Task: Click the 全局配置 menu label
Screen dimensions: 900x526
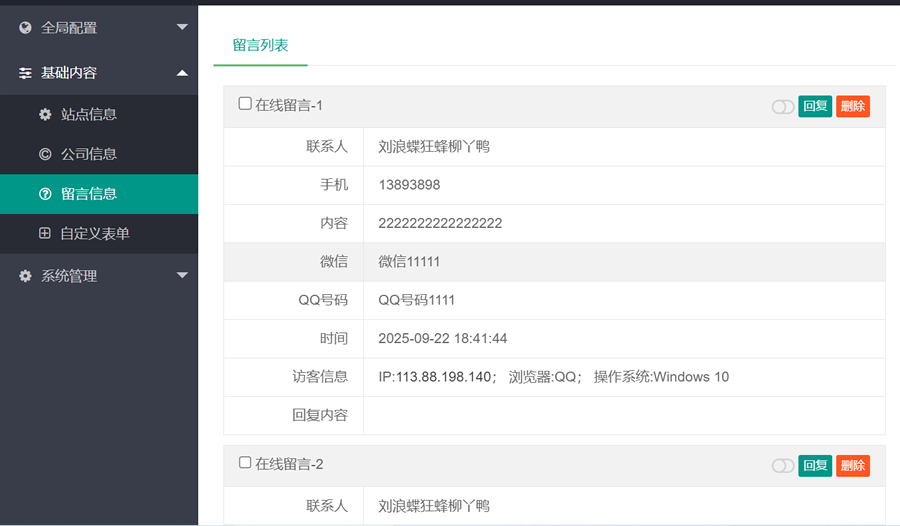Action: click(x=69, y=28)
